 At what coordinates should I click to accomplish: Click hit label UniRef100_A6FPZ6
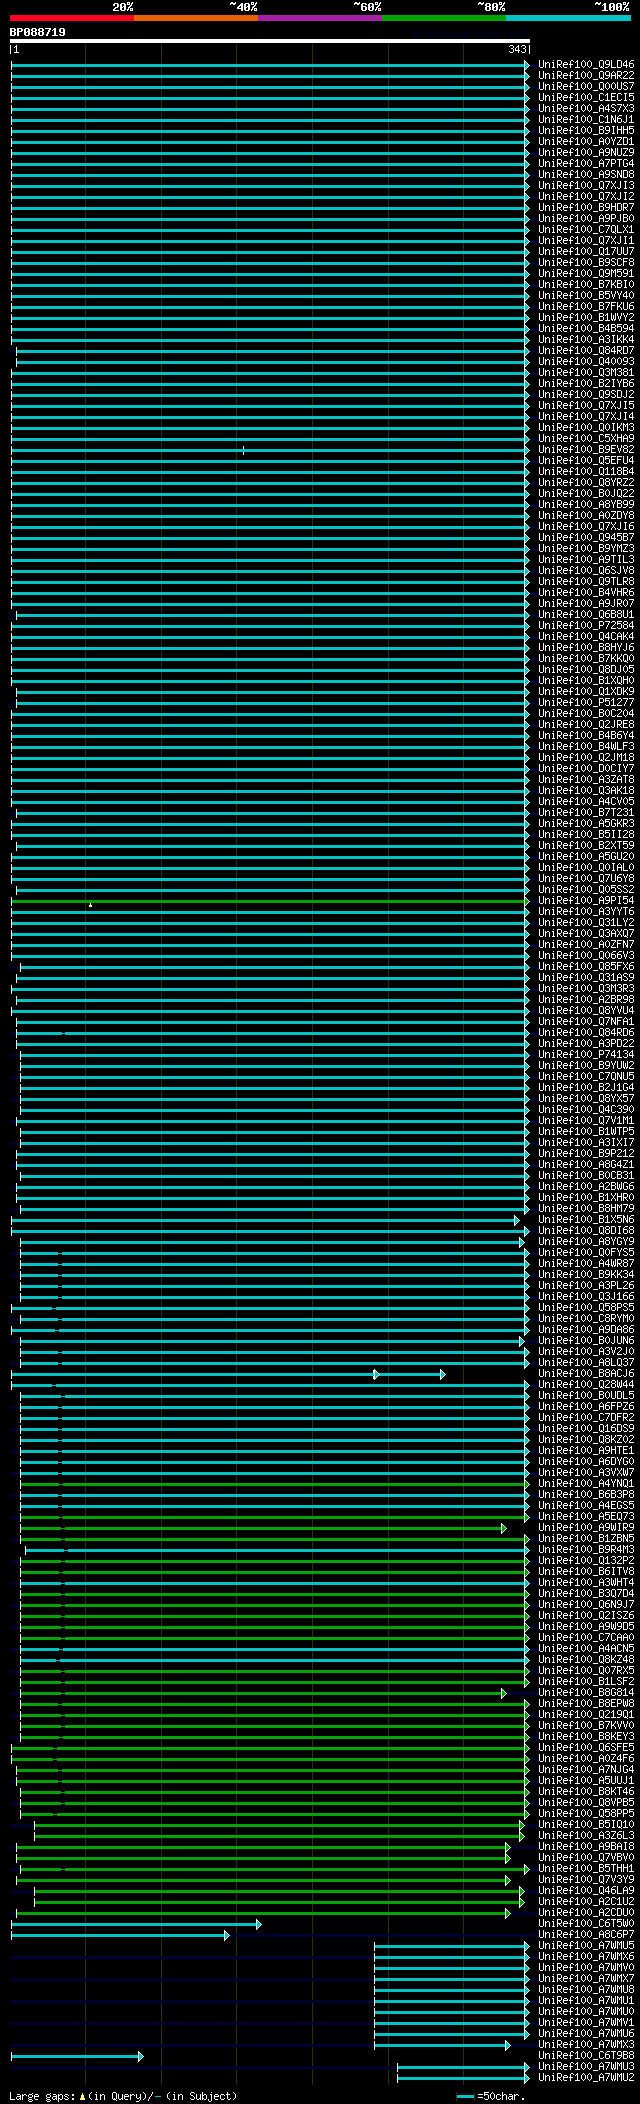[586, 1406]
